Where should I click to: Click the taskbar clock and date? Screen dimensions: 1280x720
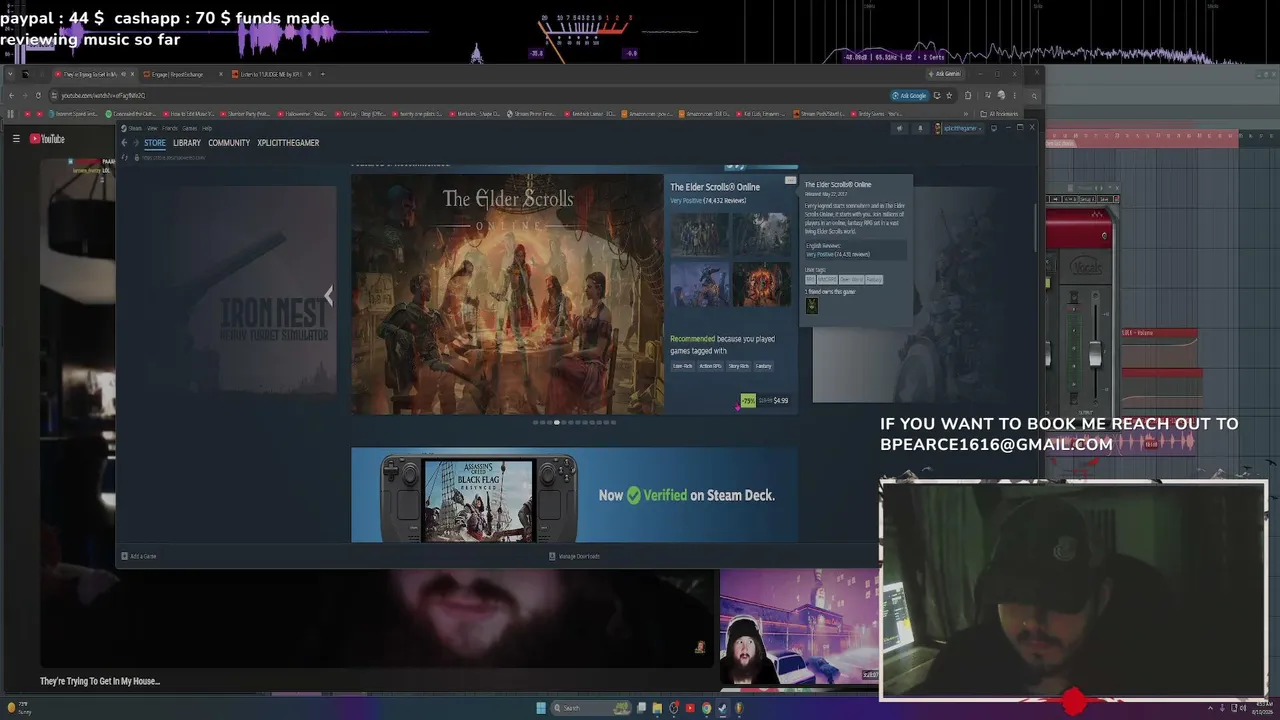[1265, 708]
